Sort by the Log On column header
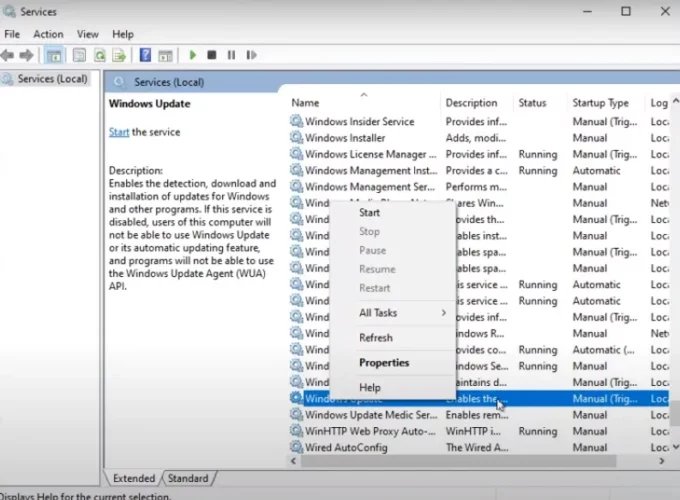The image size is (680, 500). (x=659, y=103)
